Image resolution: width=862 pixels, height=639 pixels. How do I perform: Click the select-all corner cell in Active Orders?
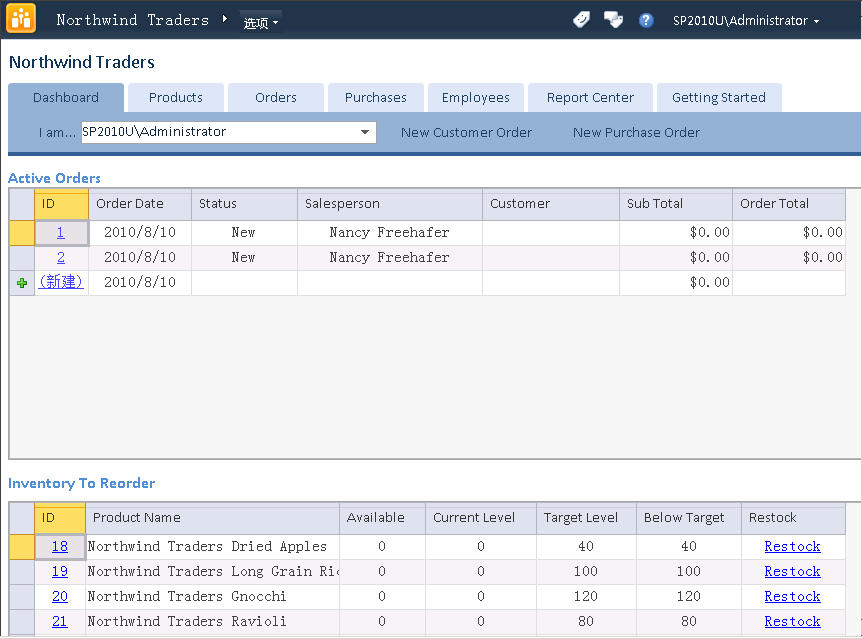(x=22, y=204)
